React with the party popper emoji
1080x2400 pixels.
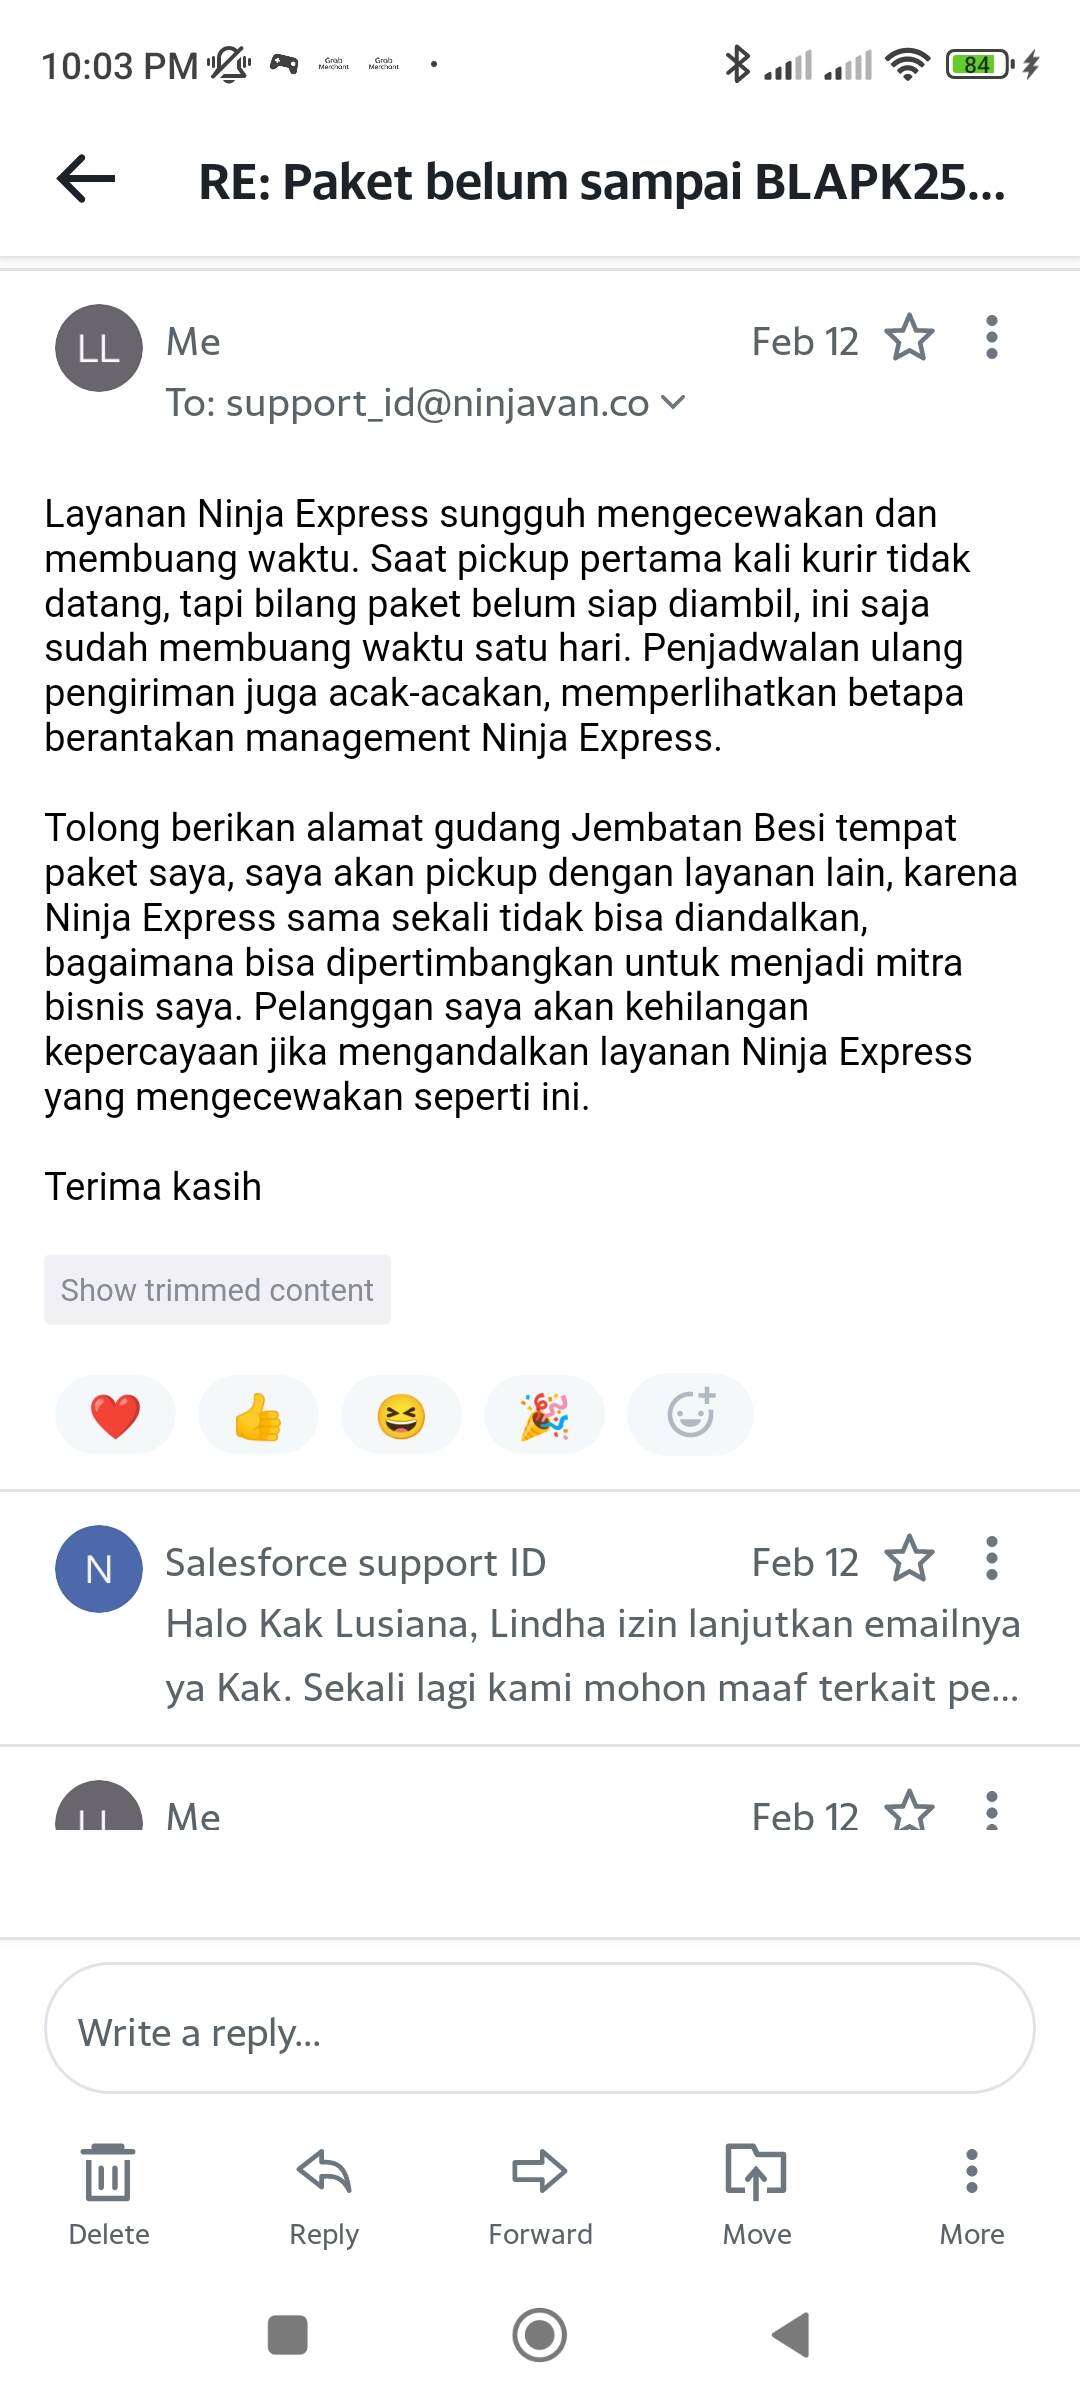544,1415
